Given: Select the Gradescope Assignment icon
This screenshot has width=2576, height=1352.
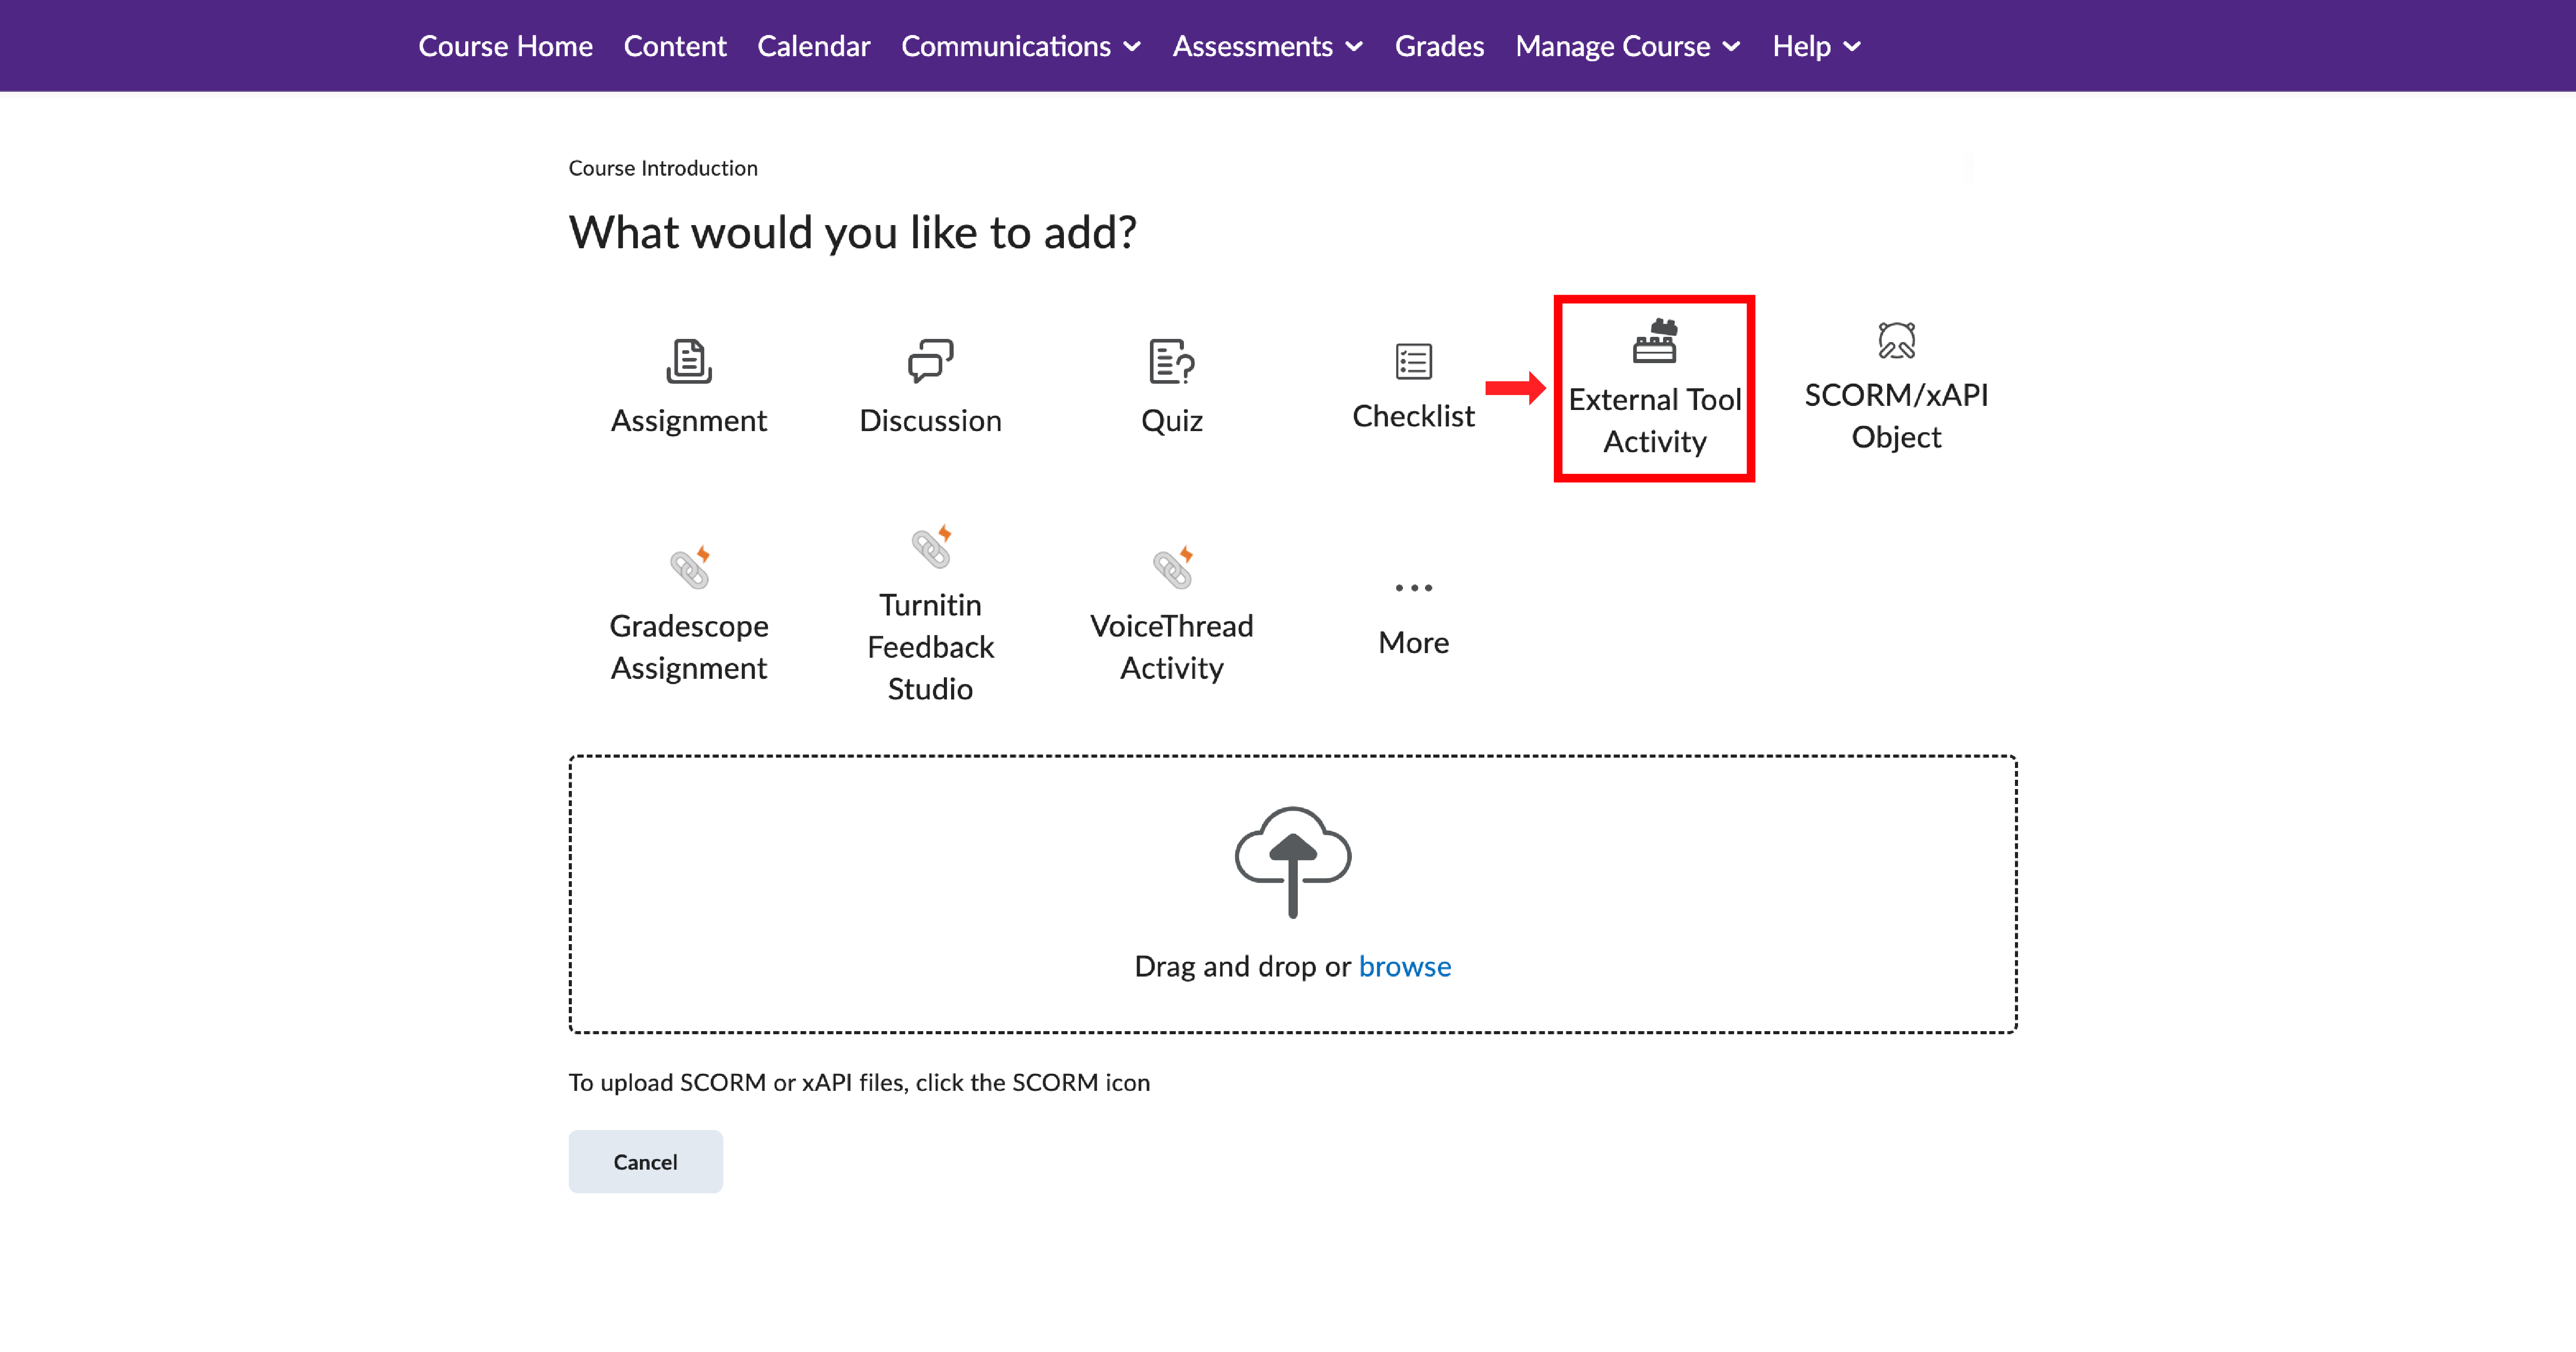Looking at the screenshot, I should click(688, 610).
